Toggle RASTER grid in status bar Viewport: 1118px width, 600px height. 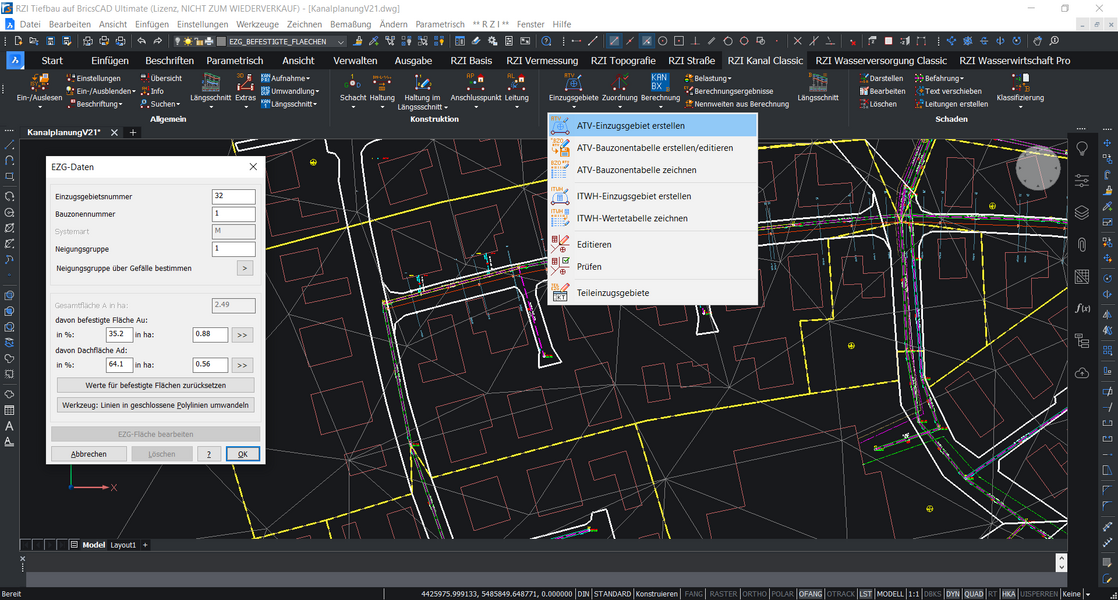[x=723, y=594]
